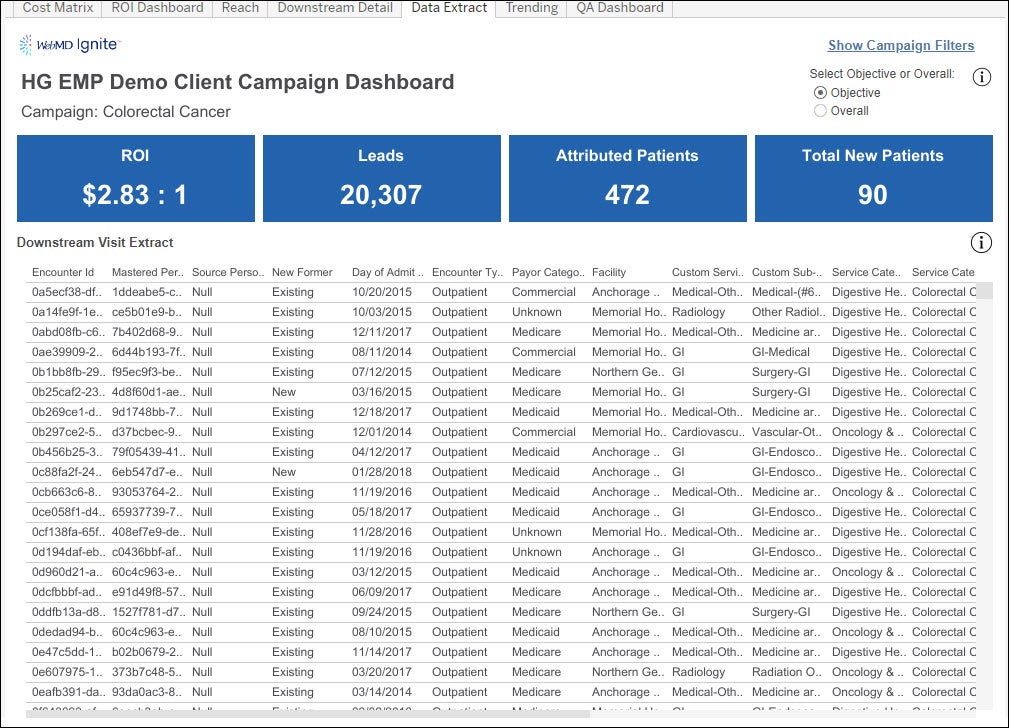Open the Downstream Detail tab

point(335,8)
